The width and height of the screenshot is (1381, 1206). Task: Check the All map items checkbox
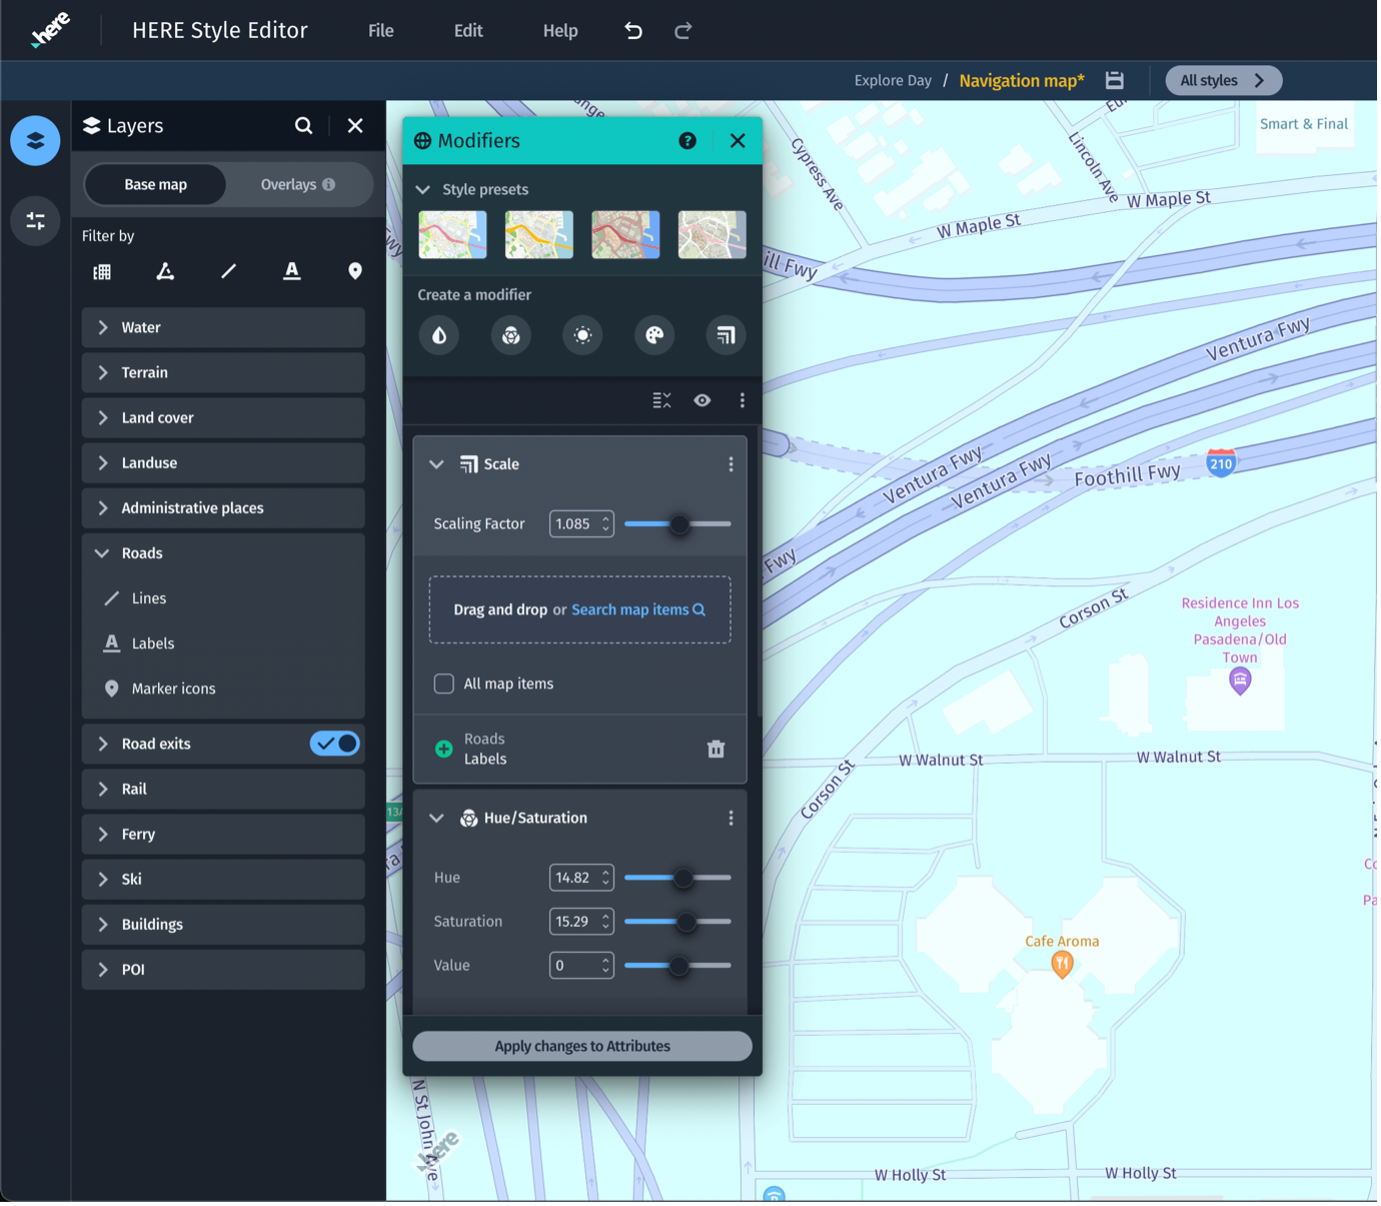(444, 684)
